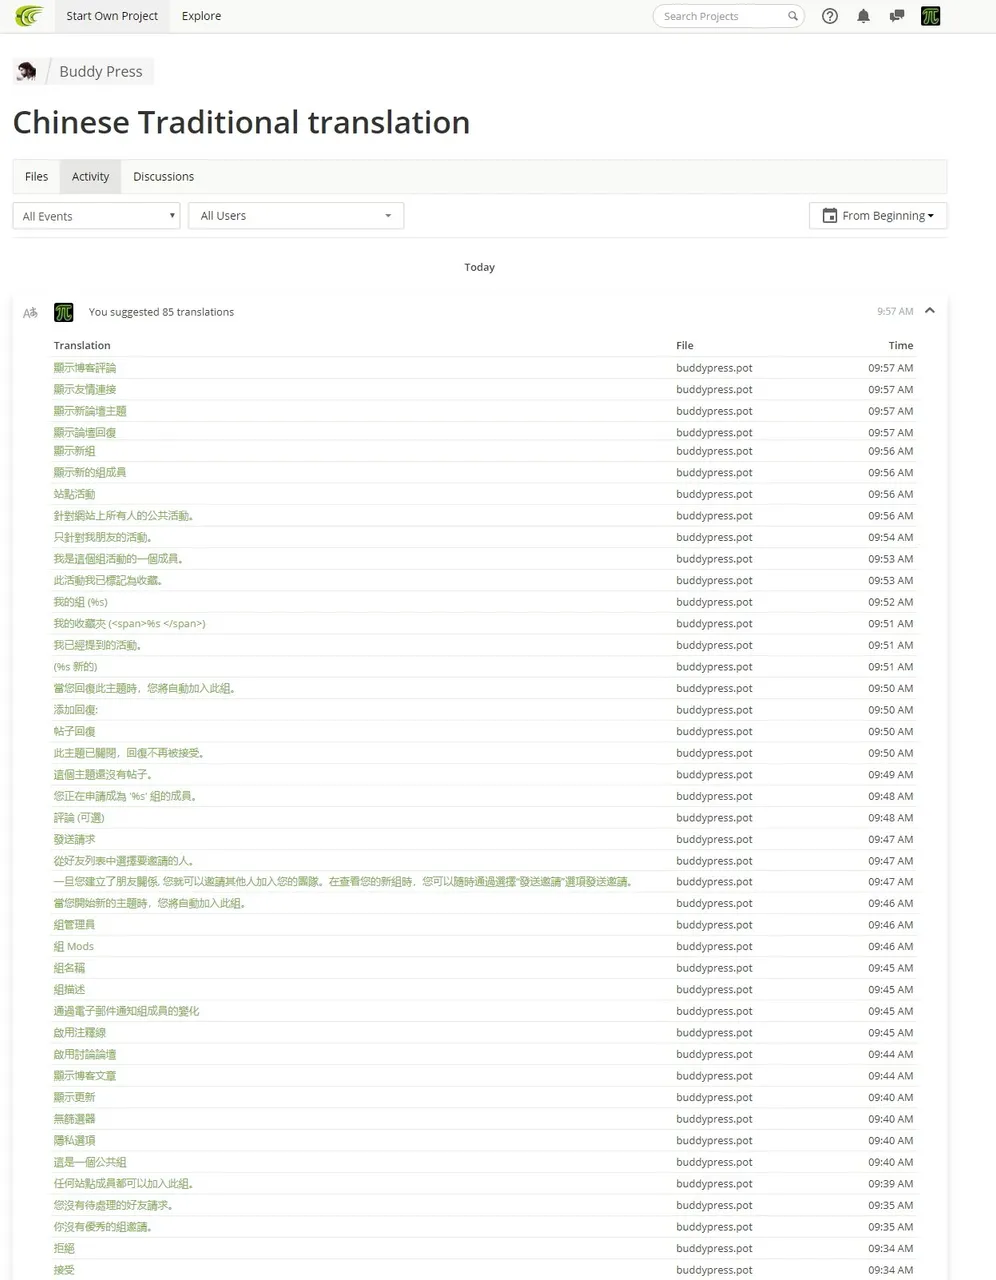Open the Explore menu item

(x=201, y=16)
